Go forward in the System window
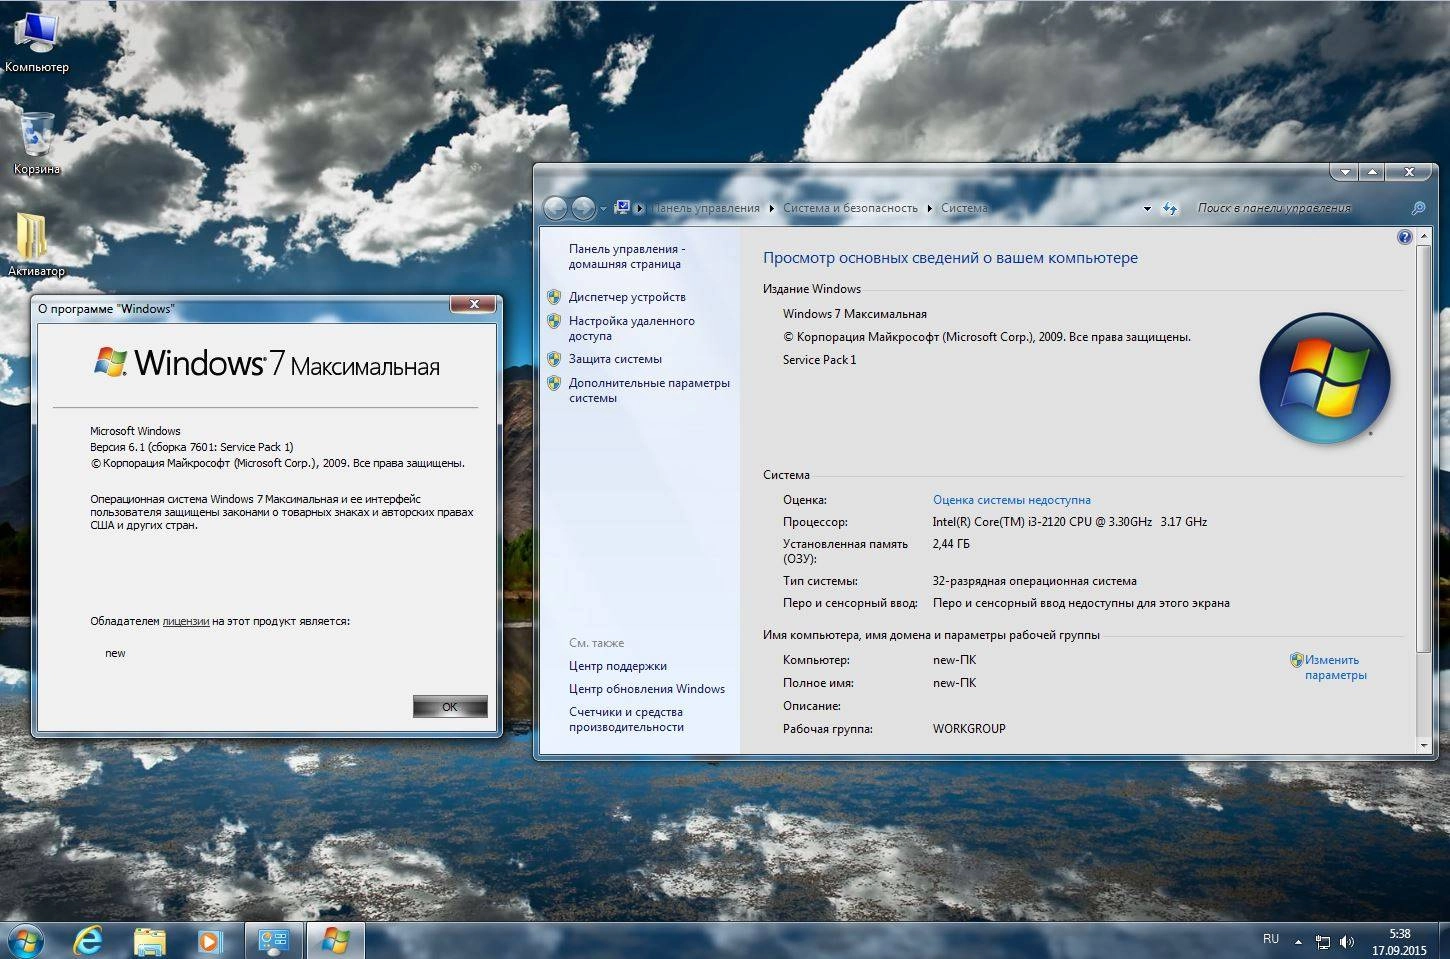This screenshot has width=1450, height=959. coord(583,208)
